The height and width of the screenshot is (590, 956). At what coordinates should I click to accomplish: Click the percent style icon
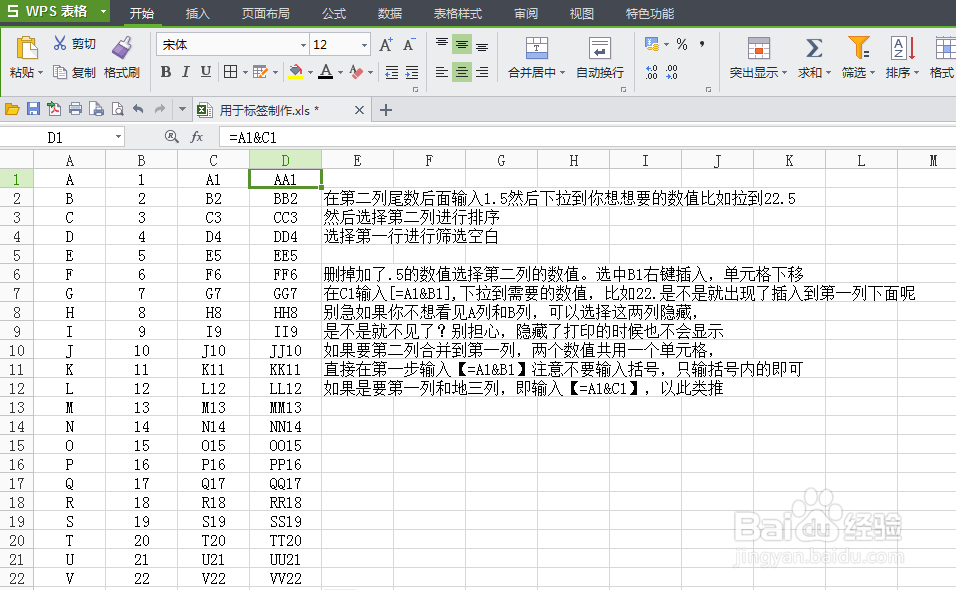681,44
